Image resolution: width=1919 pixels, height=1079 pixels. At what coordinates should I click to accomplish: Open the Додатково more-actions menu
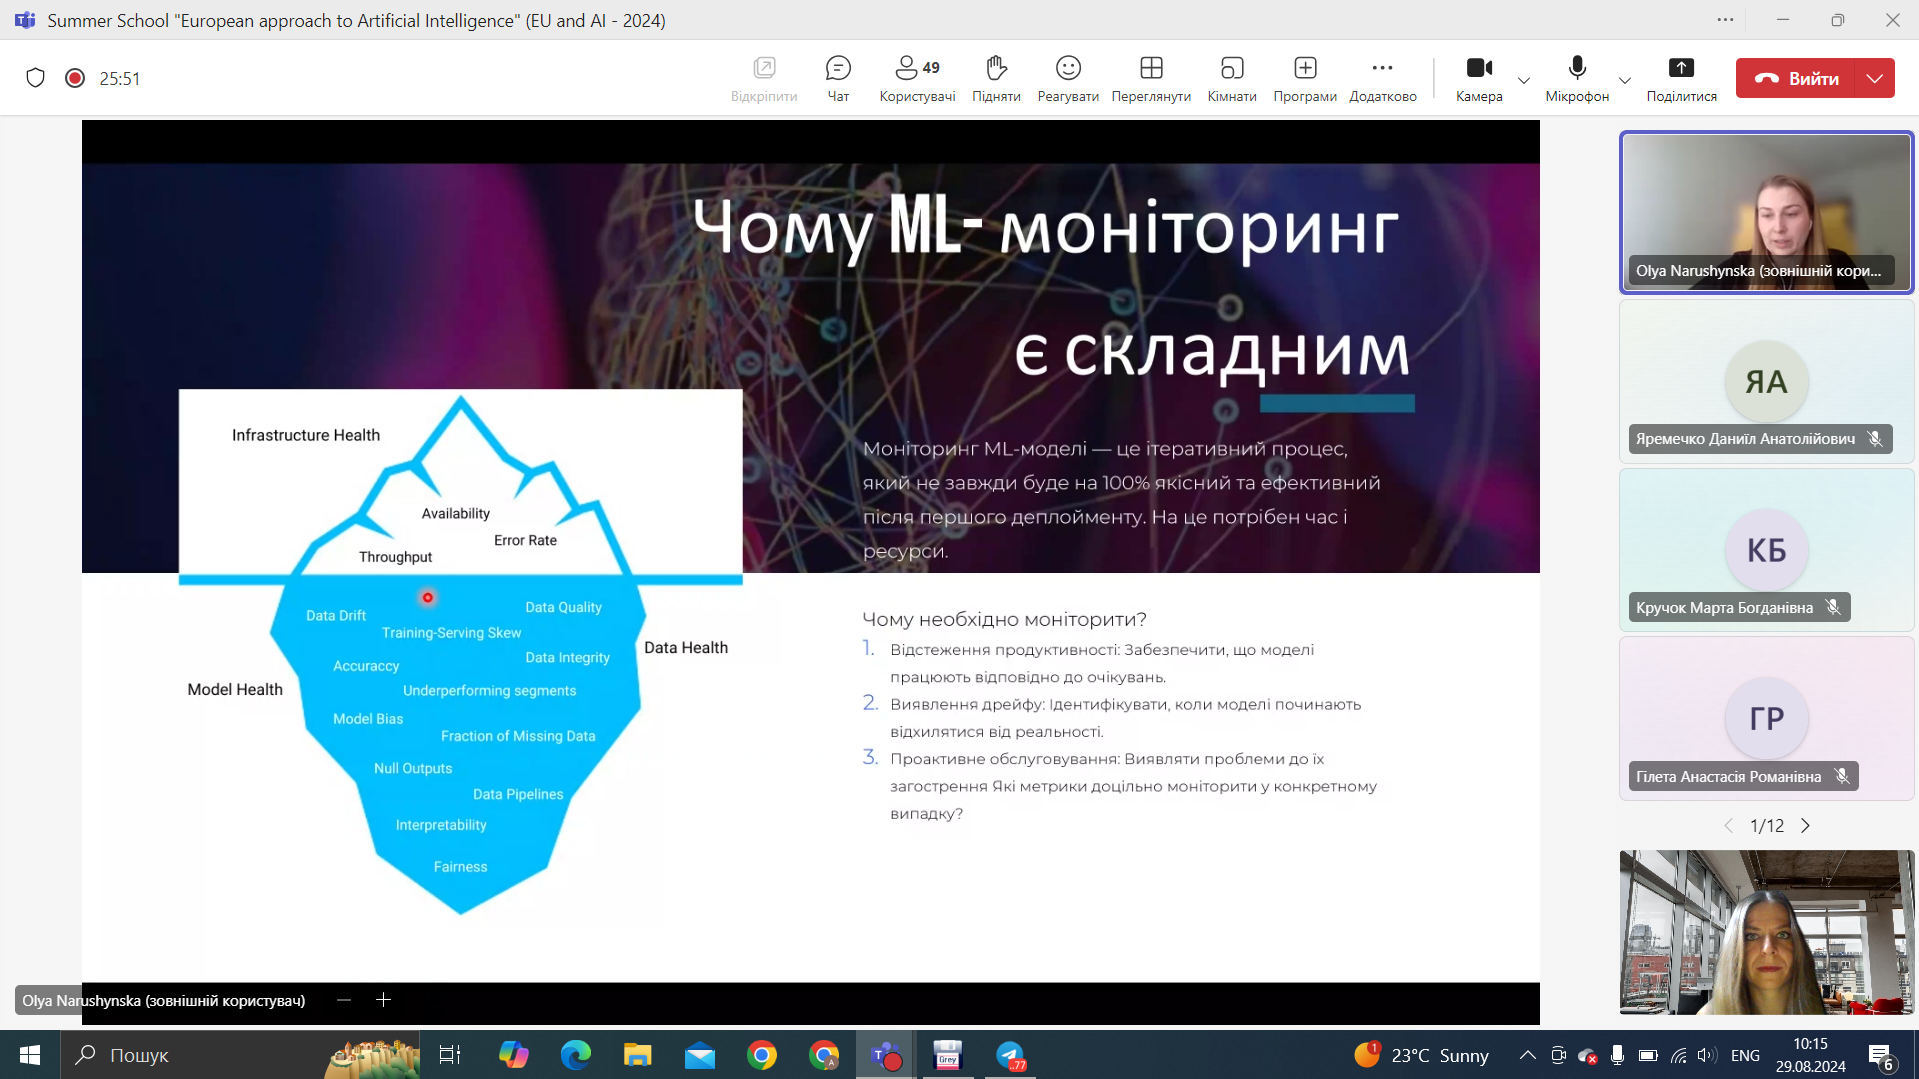pos(1382,78)
